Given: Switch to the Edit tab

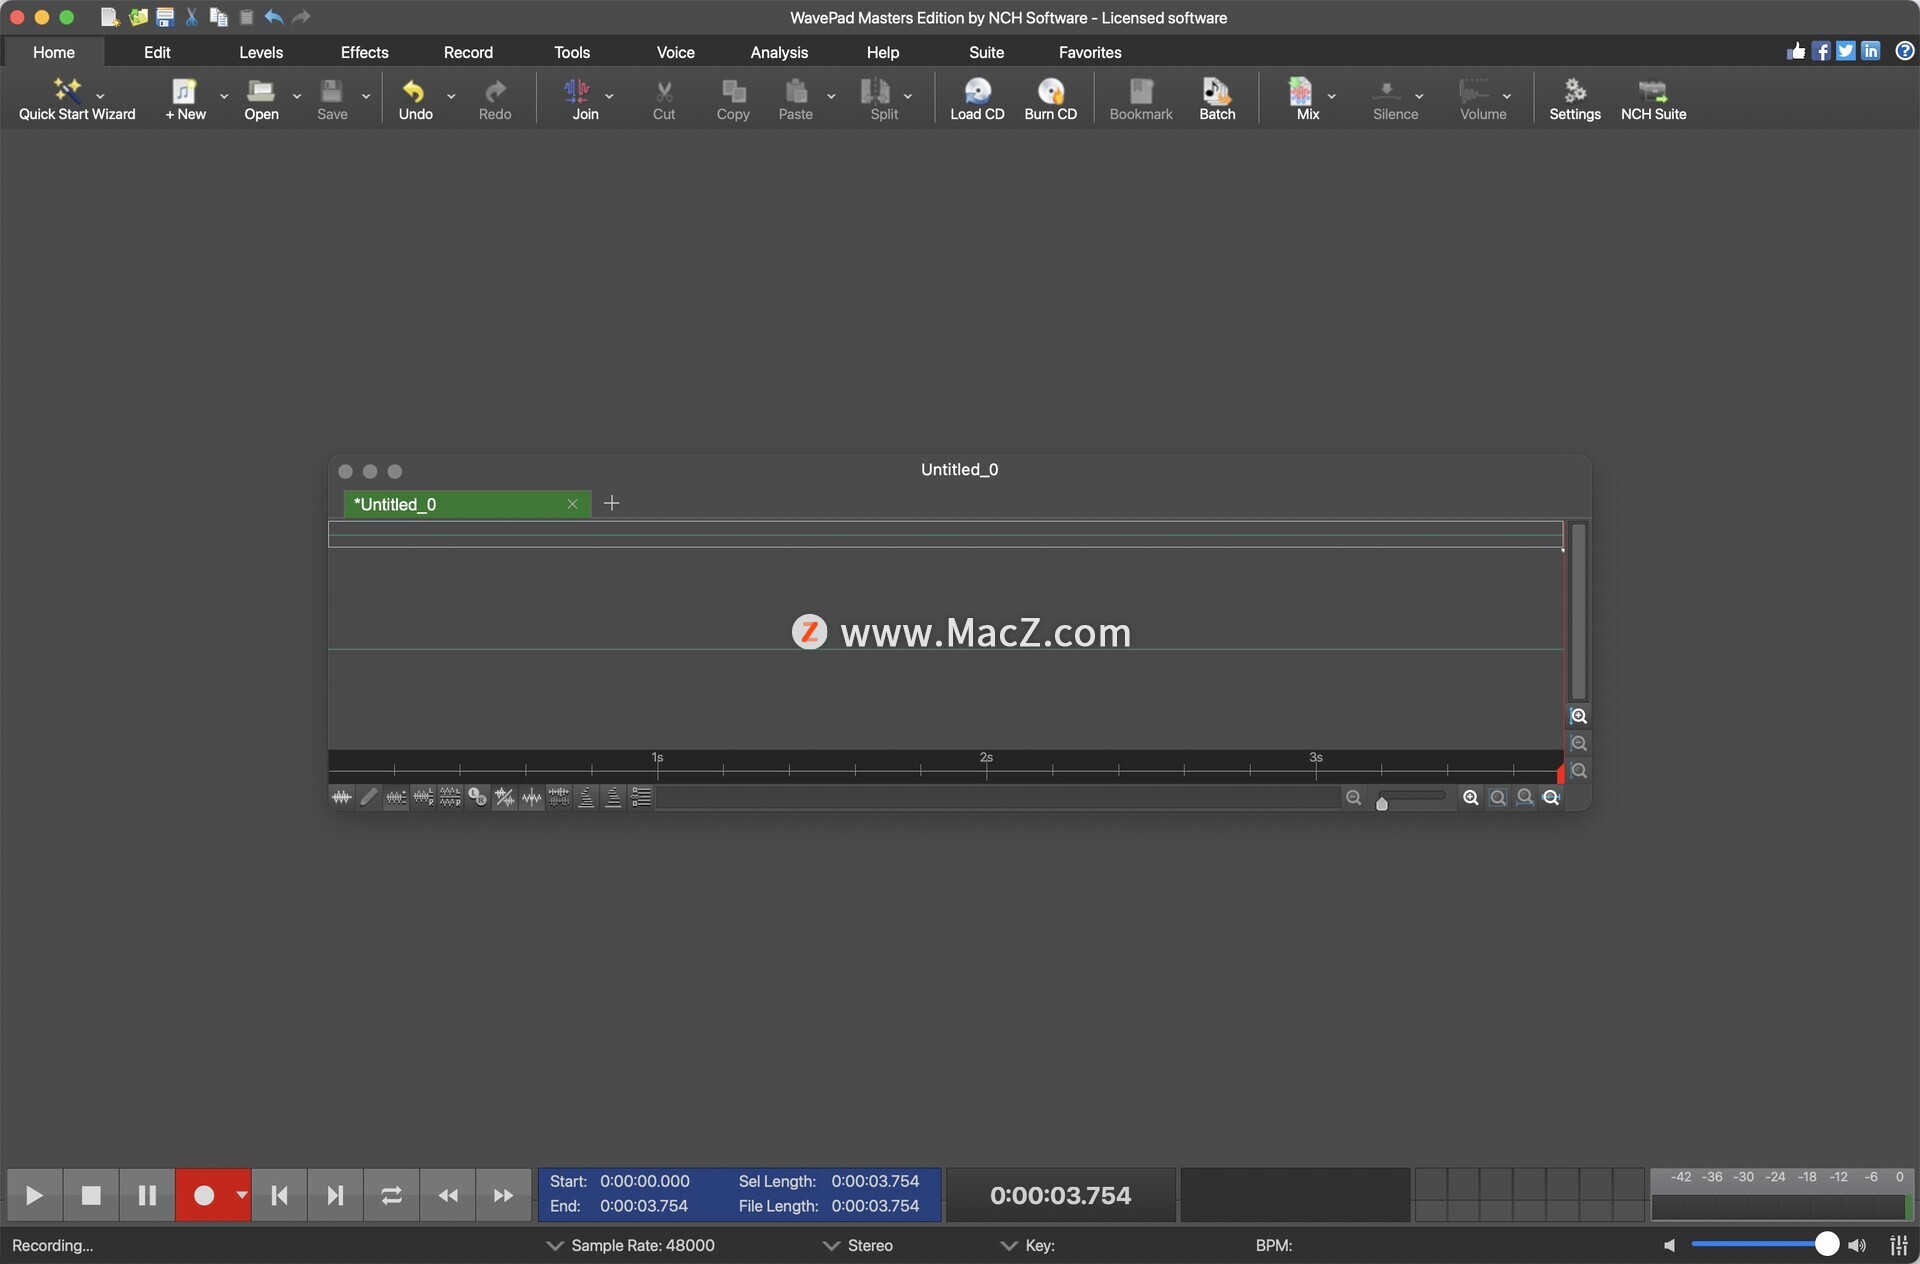Looking at the screenshot, I should (157, 52).
